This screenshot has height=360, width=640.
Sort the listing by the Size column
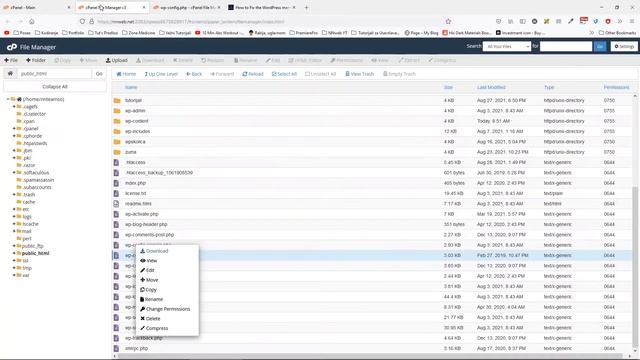[x=448, y=87]
